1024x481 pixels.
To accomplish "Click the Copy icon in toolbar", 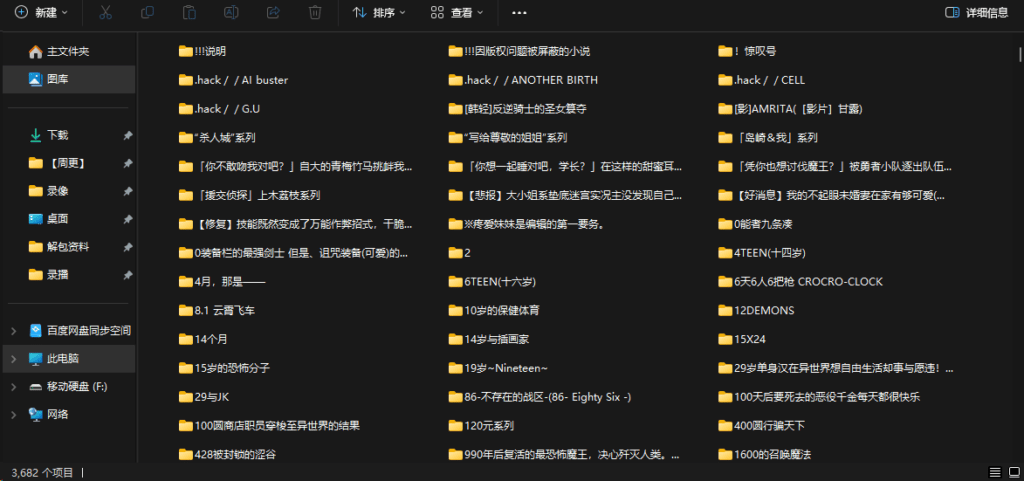I will [148, 13].
